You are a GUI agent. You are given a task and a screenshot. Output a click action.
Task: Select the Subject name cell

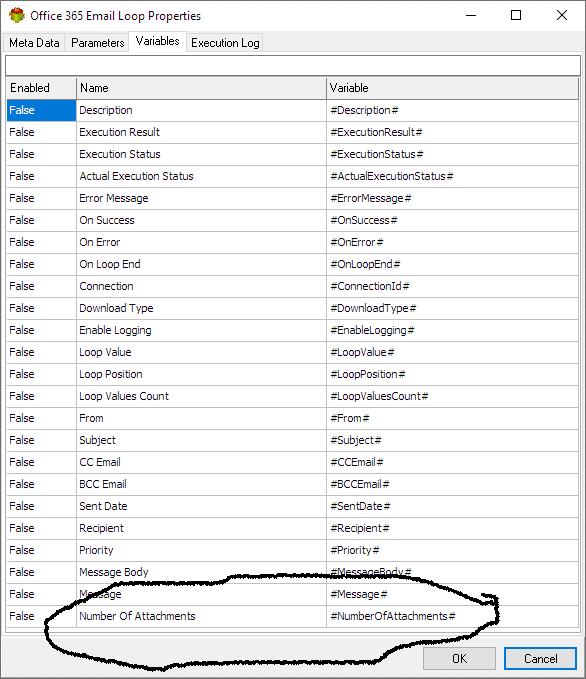click(201, 440)
